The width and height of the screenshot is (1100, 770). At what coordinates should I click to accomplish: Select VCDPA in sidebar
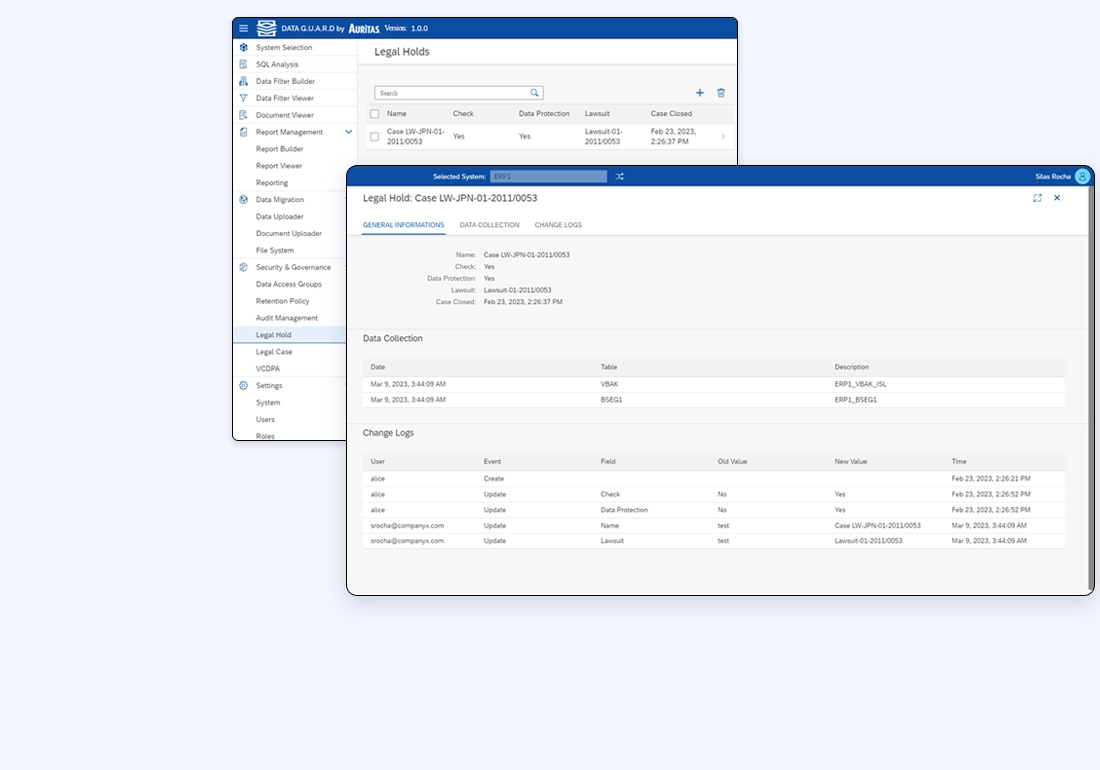pyautogui.click(x=268, y=369)
